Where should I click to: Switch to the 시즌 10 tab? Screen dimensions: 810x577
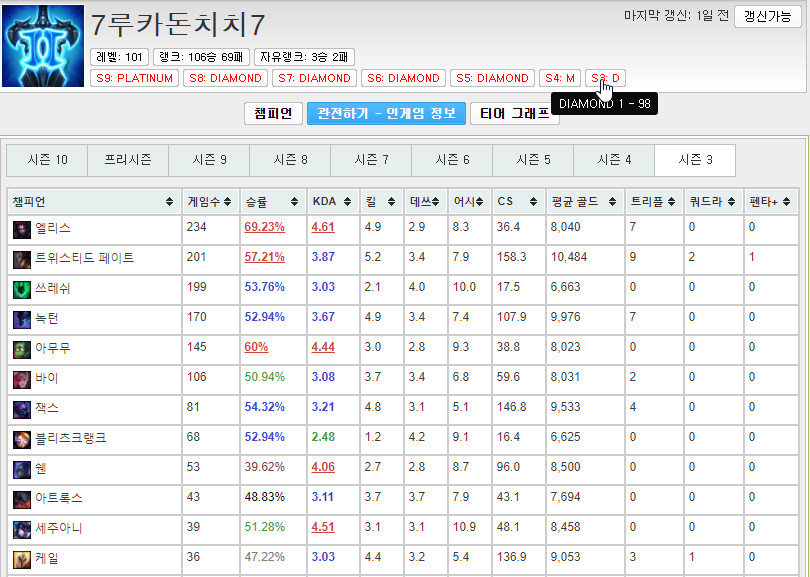[x=47, y=160]
